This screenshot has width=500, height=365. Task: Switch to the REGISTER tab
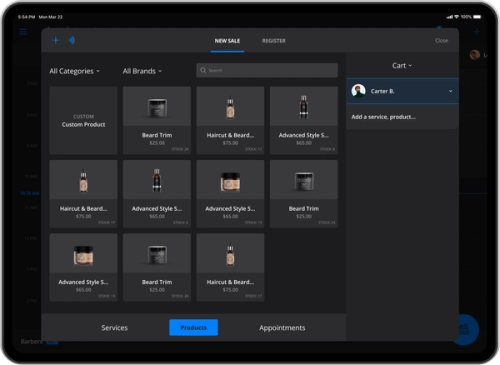click(274, 41)
